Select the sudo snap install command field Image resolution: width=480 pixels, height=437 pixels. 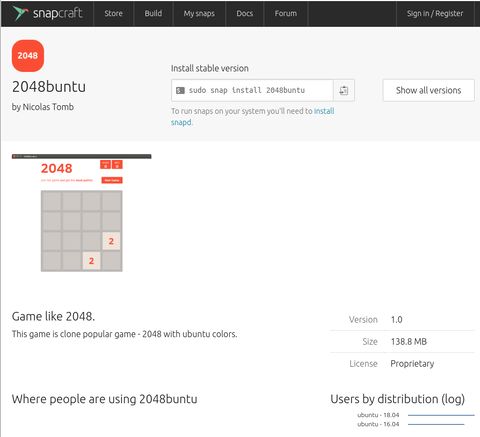coord(252,90)
